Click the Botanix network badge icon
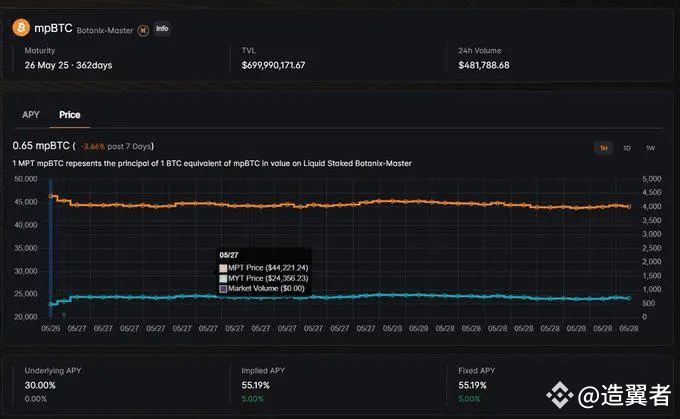Image resolution: width=680 pixels, height=419 pixels. pyautogui.click(x=144, y=29)
